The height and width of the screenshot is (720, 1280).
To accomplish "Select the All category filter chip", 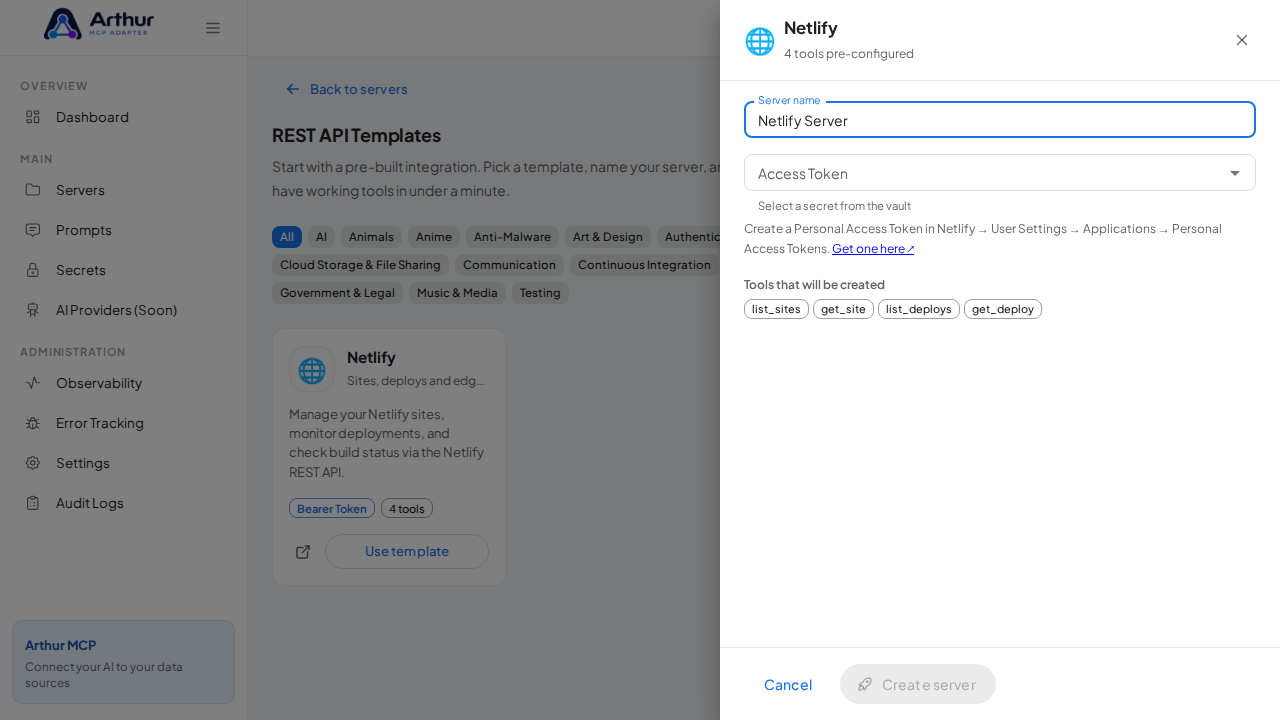I will (287, 237).
